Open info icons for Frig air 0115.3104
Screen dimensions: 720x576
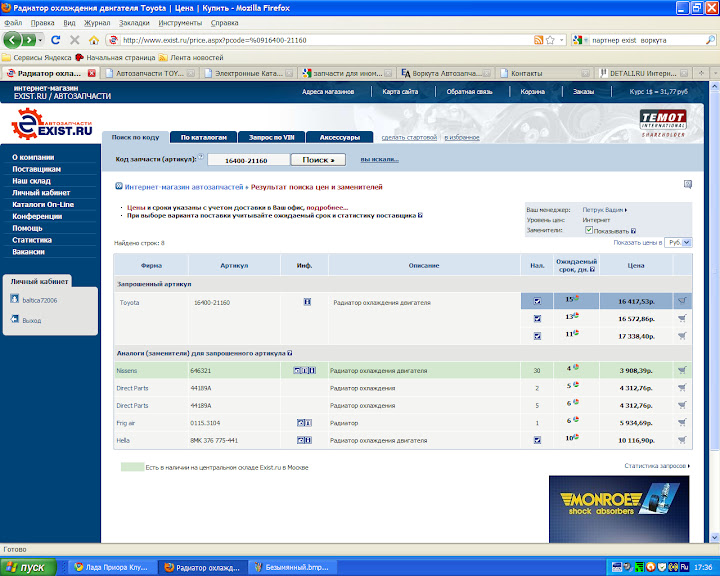pyautogui.click(x=304, y=423)
